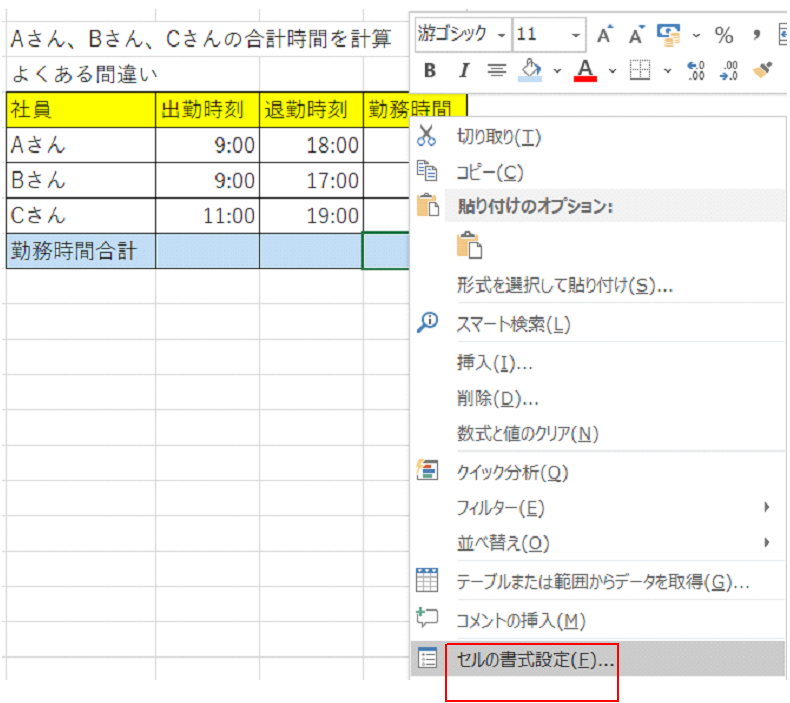Apply percent style formatting
Image resolution: width=790 pixels, height=703 pixels.
point(724,35)
